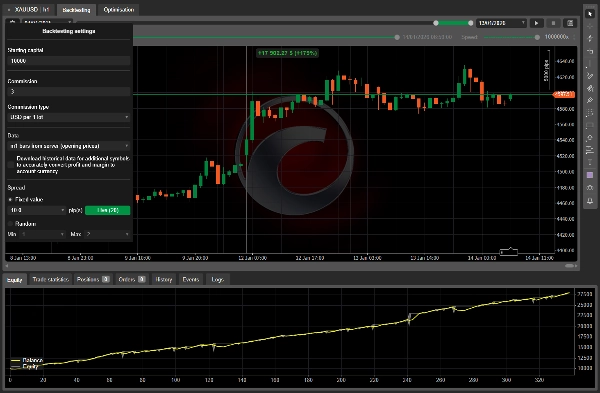Click the green button beside pip(s)
The width and height of the screenshot is (600, 393).
108,210
